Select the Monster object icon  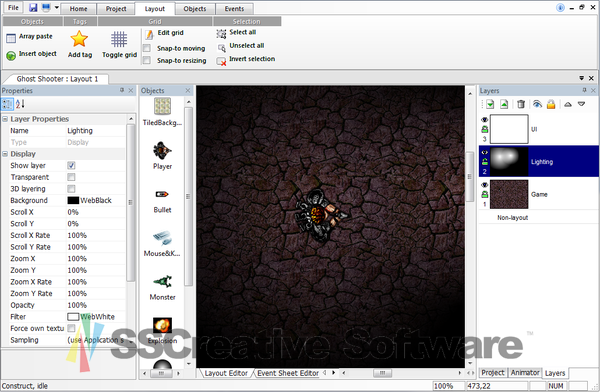point(163,281)
